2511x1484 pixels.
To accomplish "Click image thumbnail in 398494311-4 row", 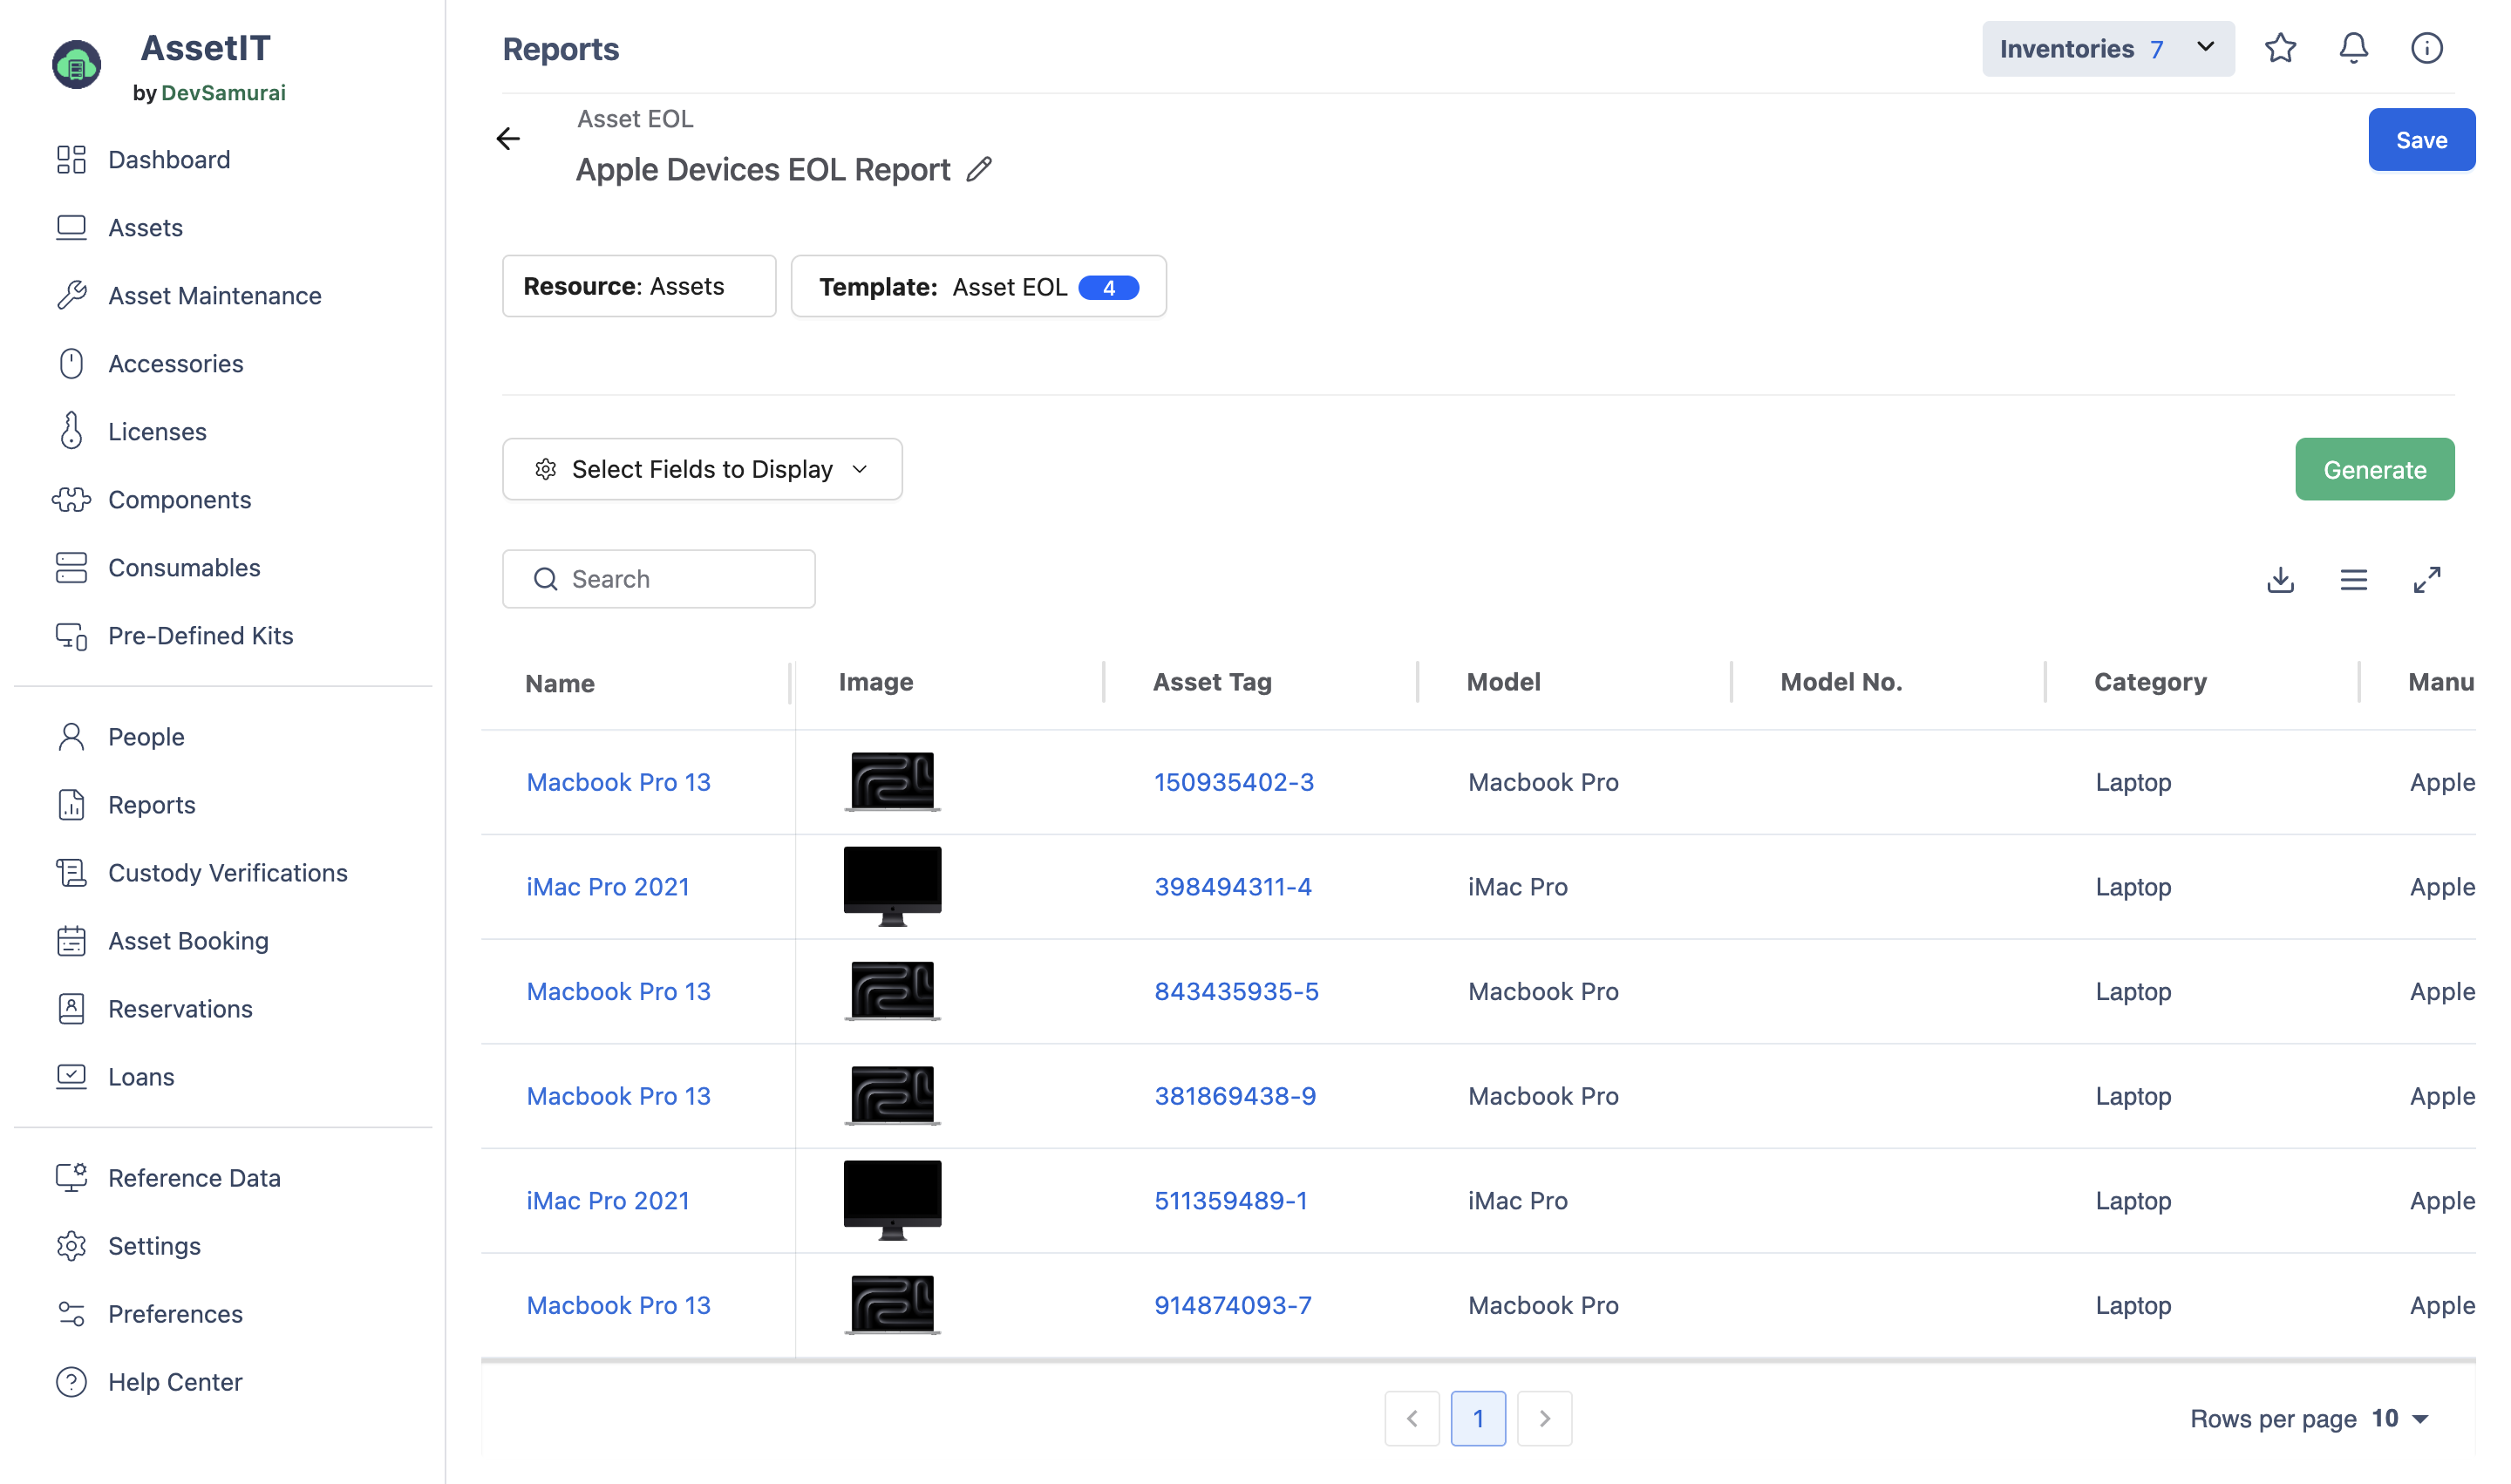I will [892, 886].
